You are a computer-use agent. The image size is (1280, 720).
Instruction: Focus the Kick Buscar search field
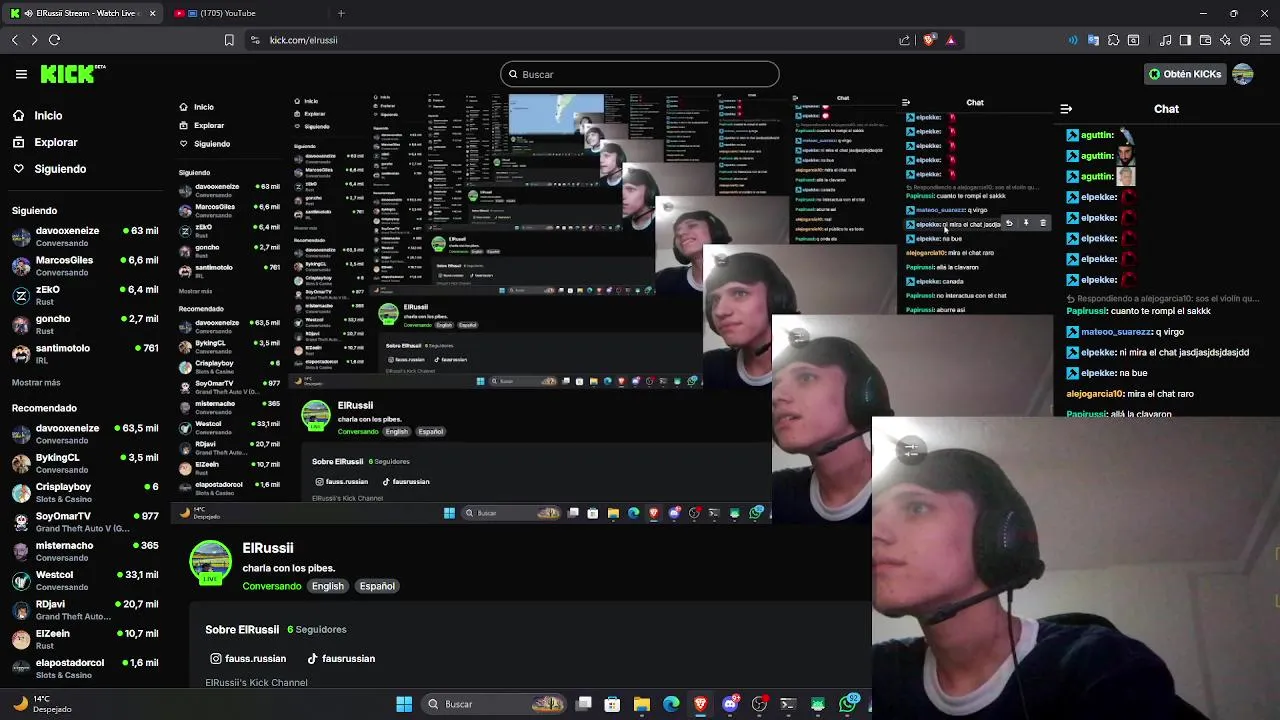[640, 74]
